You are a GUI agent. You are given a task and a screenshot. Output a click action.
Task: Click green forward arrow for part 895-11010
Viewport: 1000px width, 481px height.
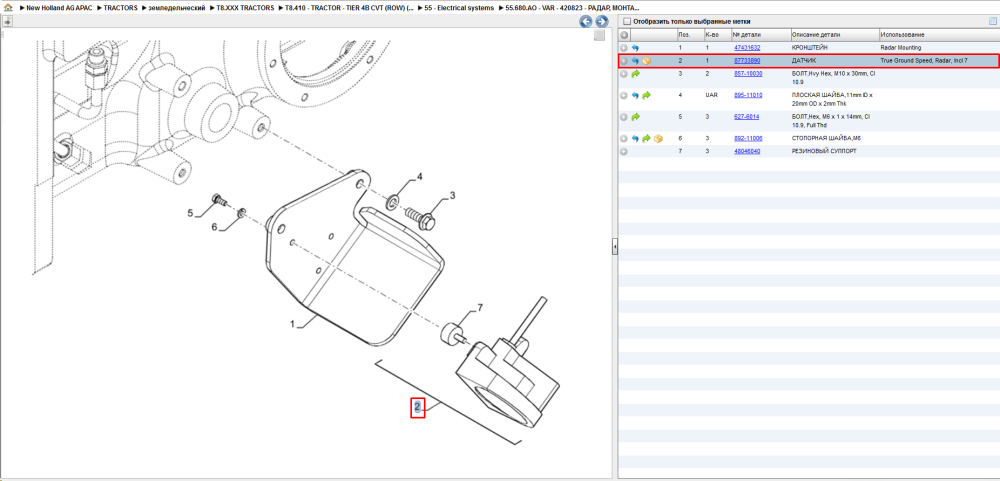647,95
